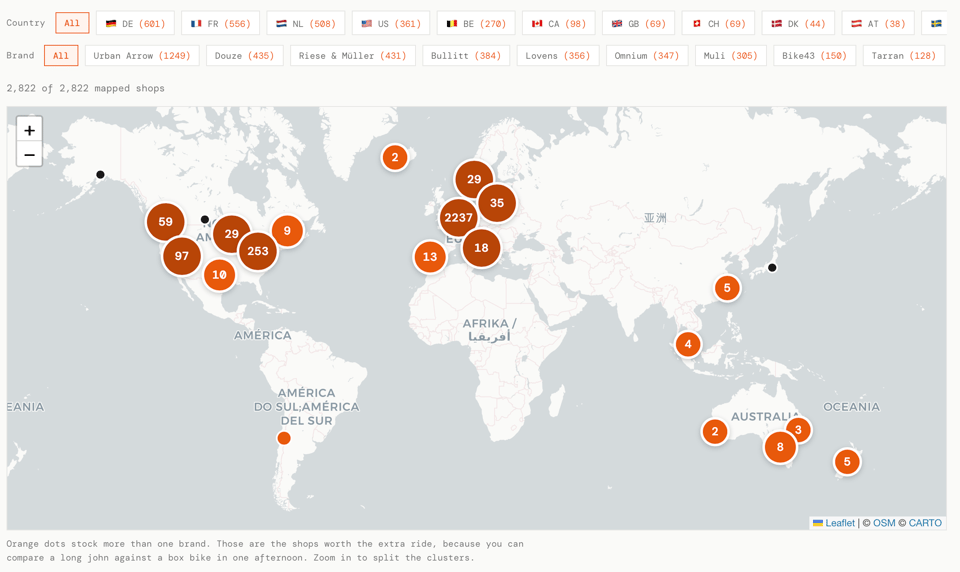The image size is (960, 572).
Task: Filter shops by AT (38)
Action: click(x=878, y=23)
